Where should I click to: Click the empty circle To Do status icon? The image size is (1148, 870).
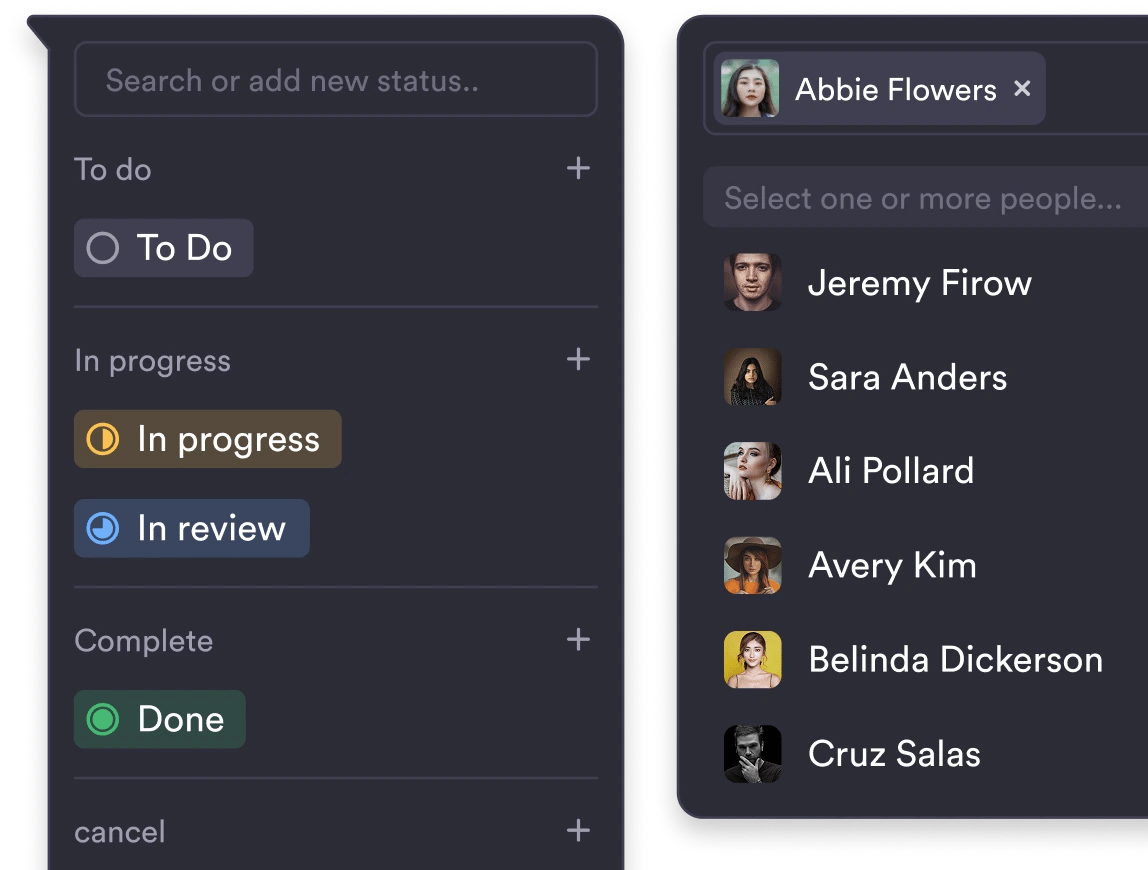(x=103, y=248)
